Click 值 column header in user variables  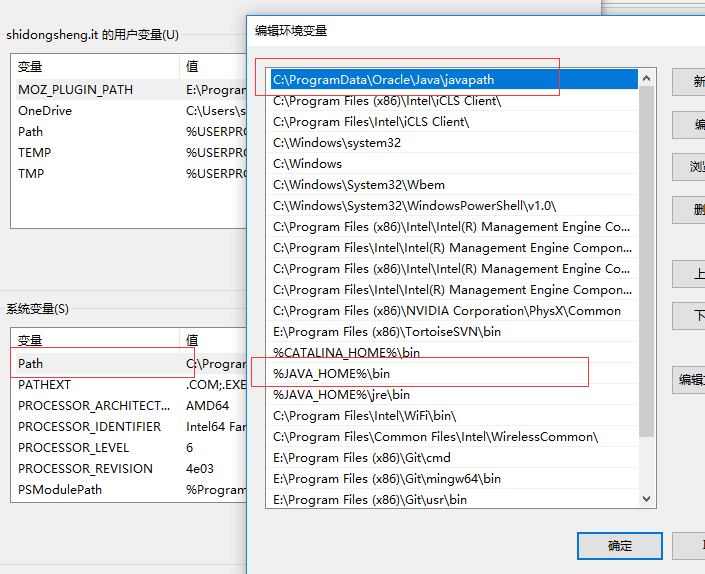point(213,67)
